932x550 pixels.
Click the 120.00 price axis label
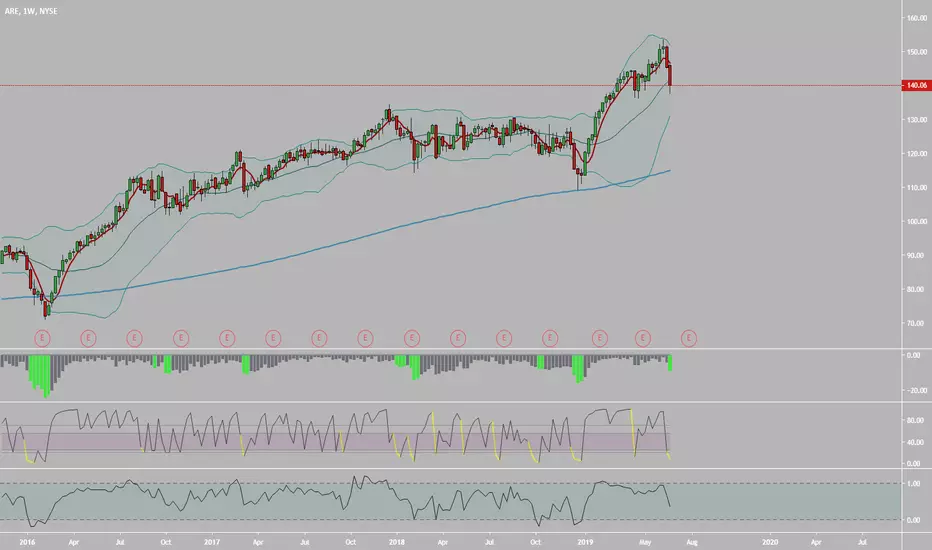[x=917, y=153]
